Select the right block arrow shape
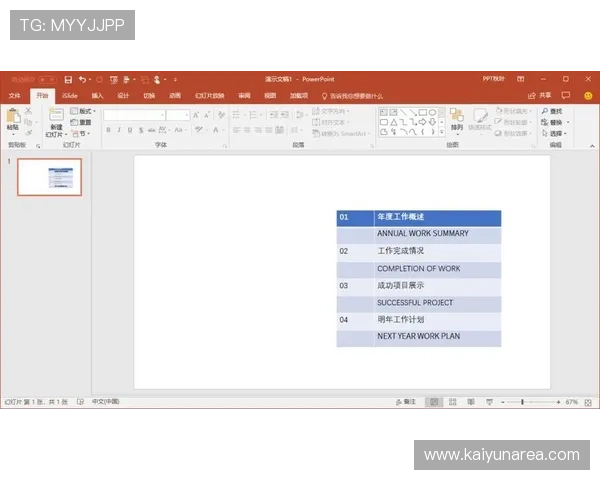Screen dimensions: 600x480 click(423, 122)
